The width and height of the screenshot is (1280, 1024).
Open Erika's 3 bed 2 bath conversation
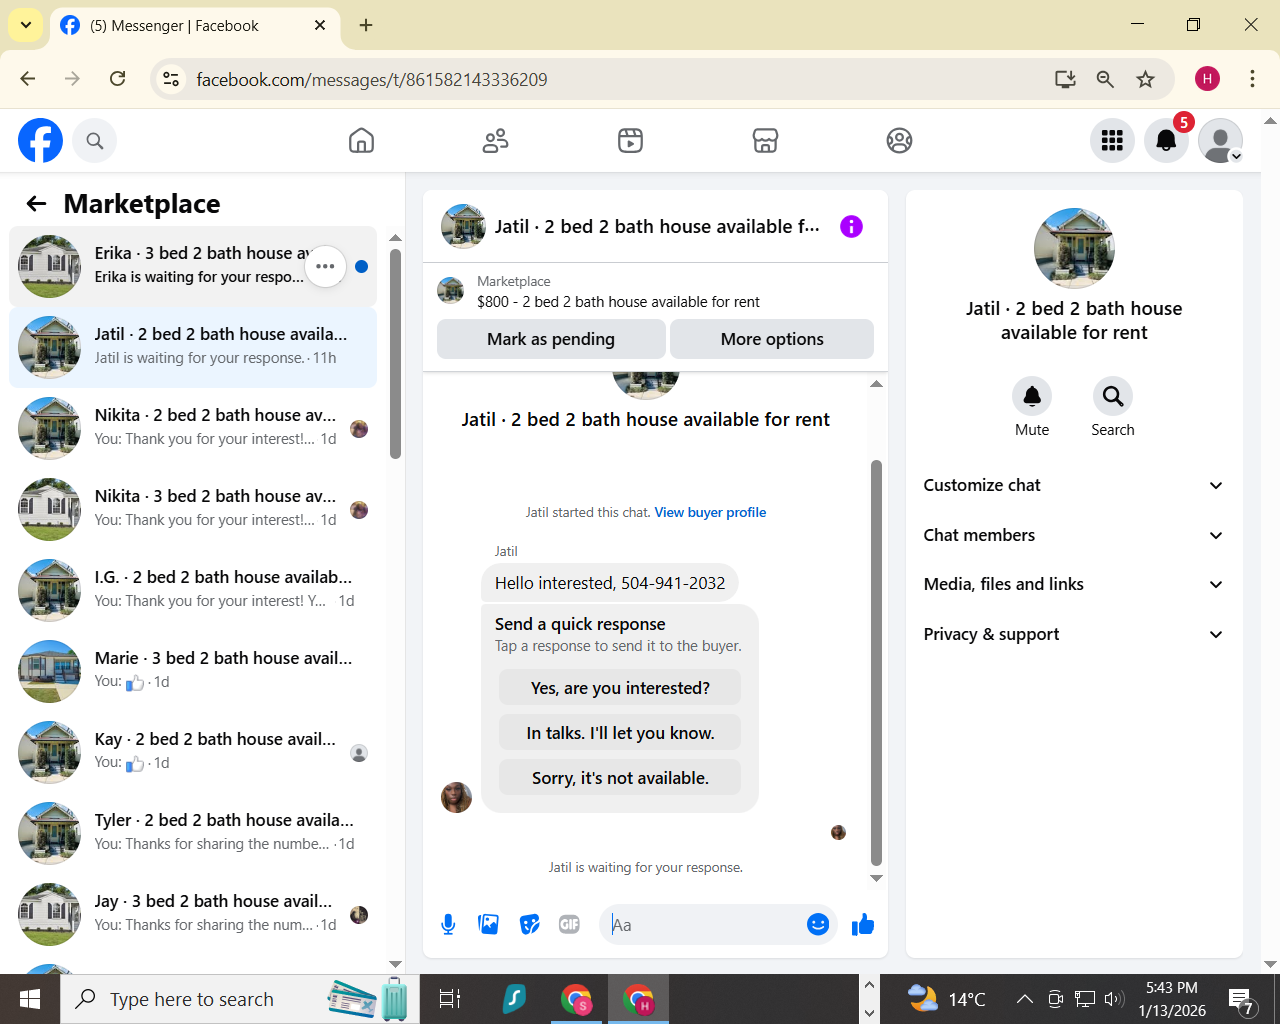[193, 266]
